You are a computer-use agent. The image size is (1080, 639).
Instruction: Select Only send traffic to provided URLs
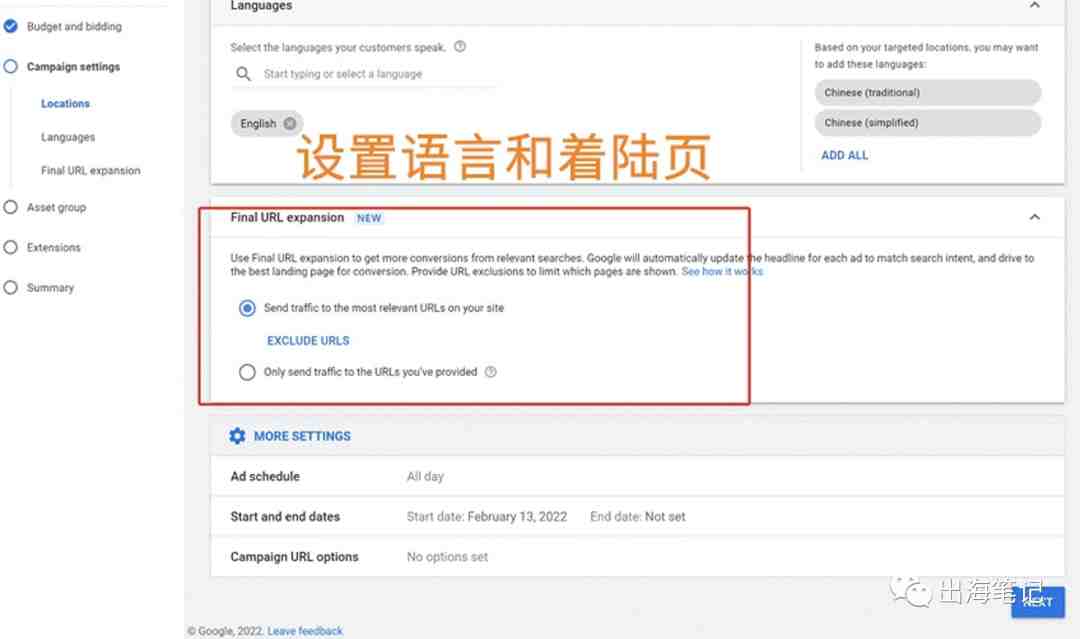point(247,372)
